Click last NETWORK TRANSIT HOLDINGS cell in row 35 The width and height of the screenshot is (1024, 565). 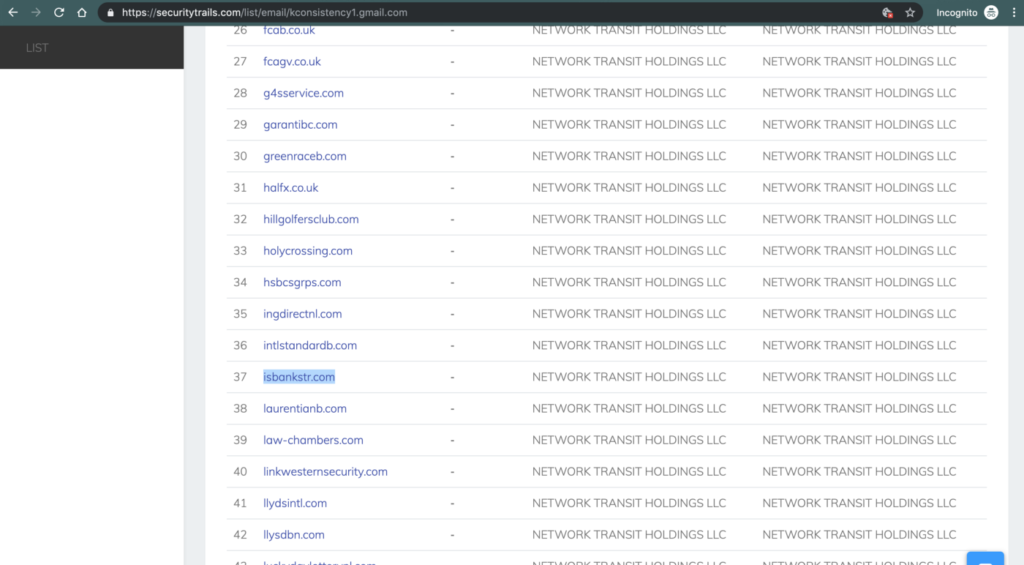point(859,314)
